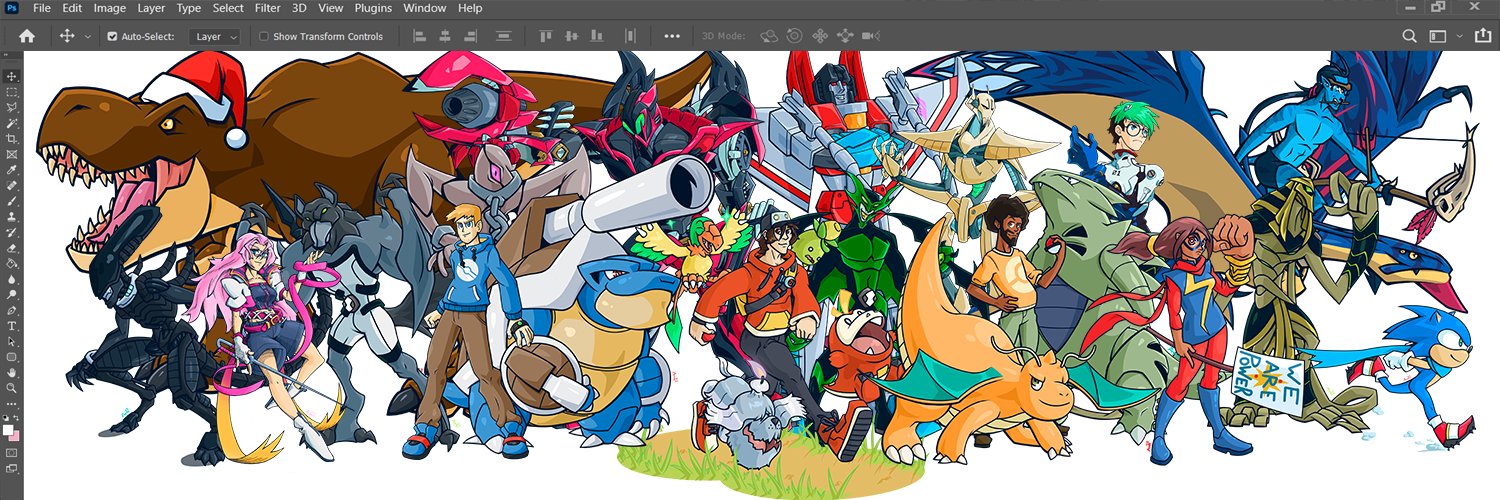Select the Zoom tool in the toolbar
This screenshot has width=1500, height=500.
[12, 388]
